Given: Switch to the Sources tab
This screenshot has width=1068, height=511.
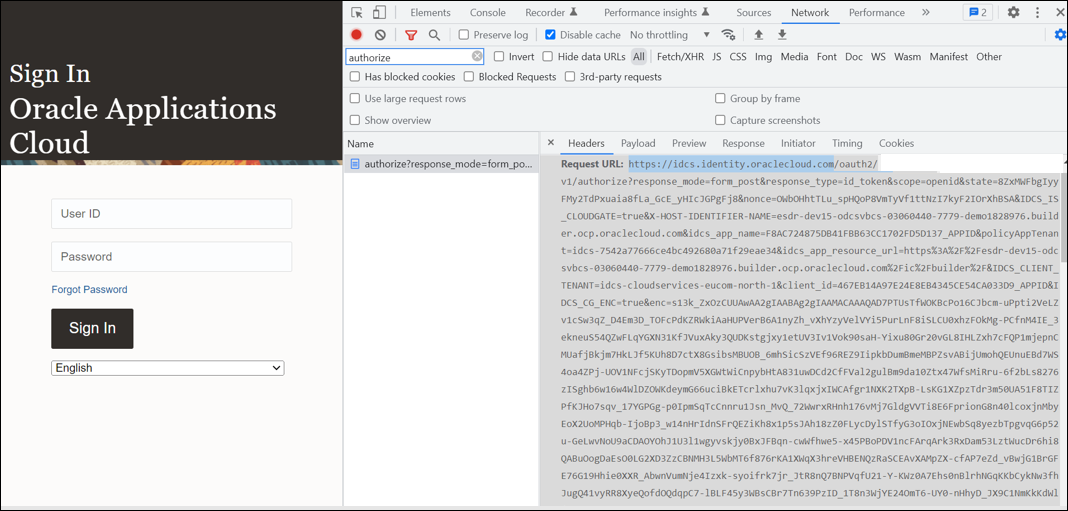Looking at the screenshot, I should coord(754,12).
